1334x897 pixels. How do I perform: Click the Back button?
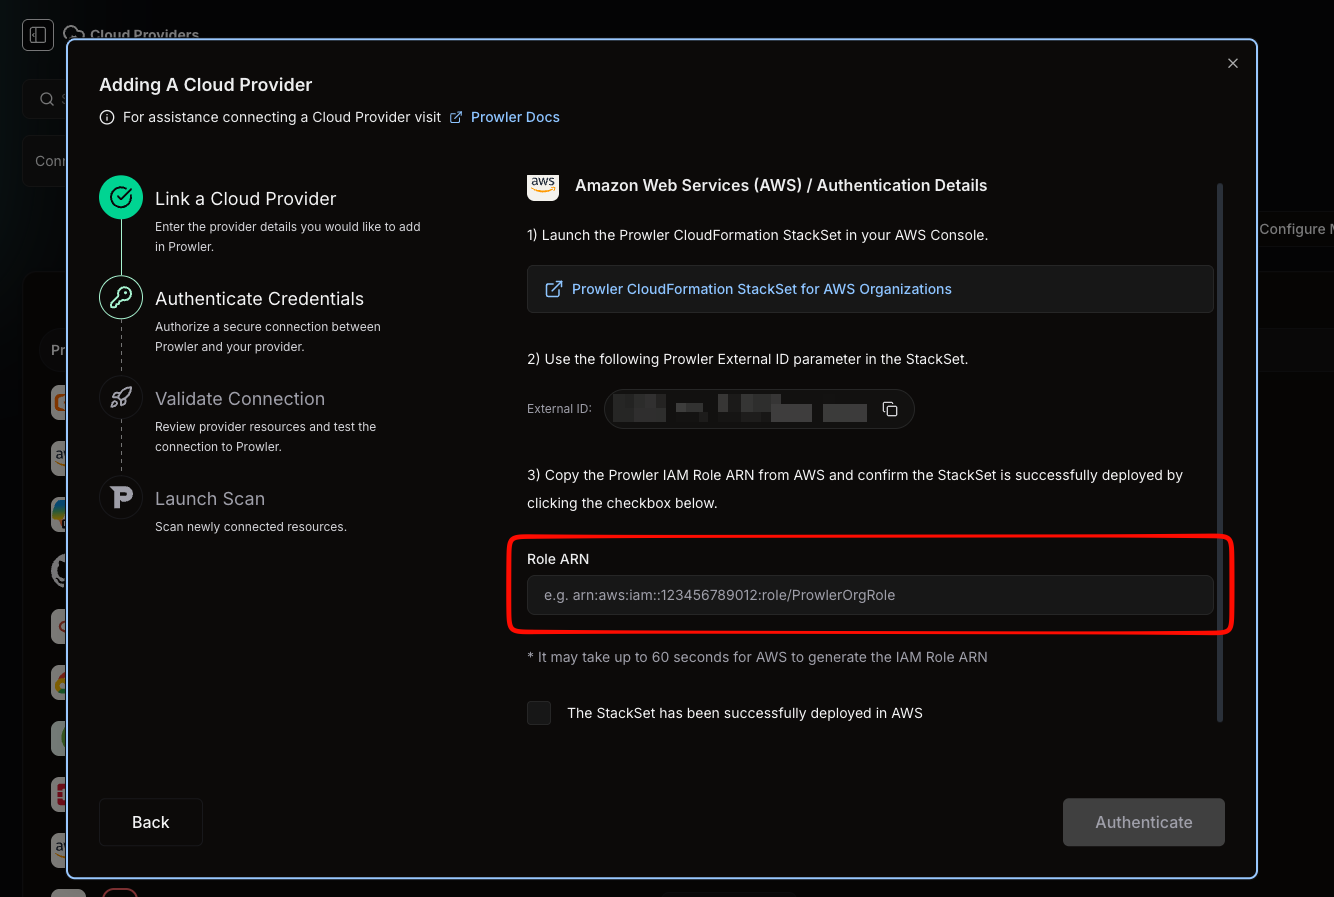pyautogui.click(x=150, y=822)
